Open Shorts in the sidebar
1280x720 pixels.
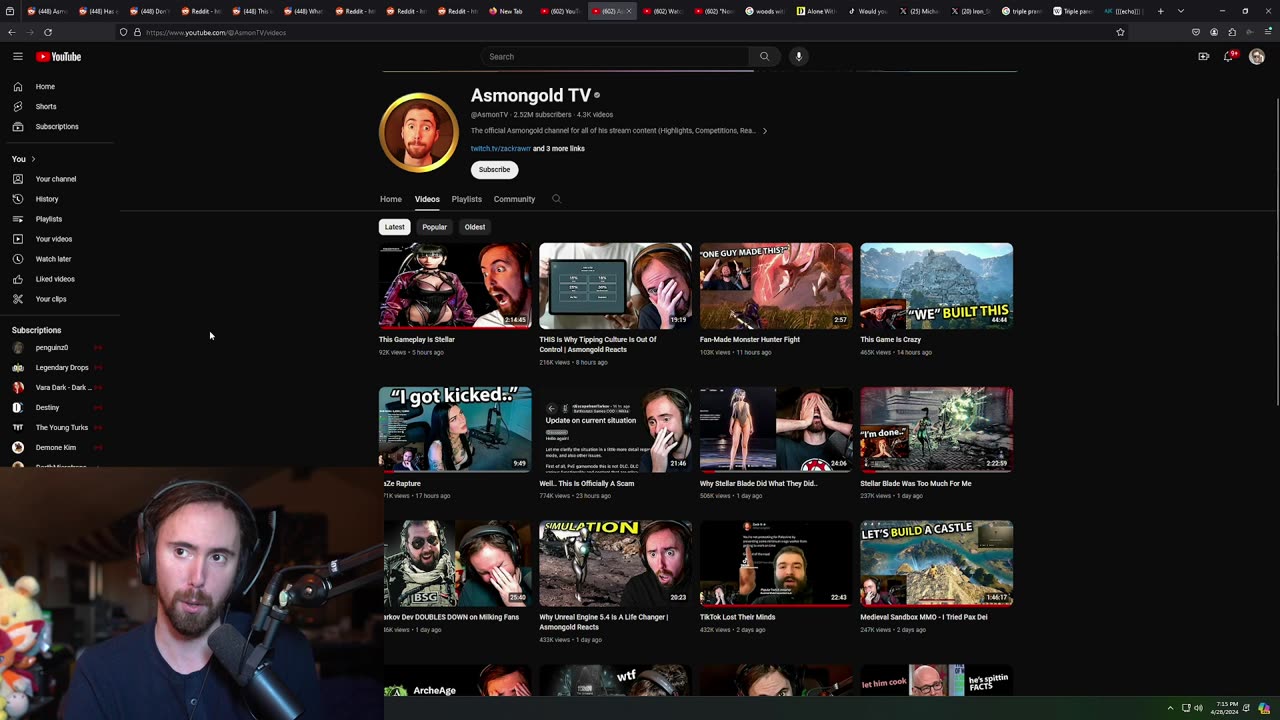tap(60, 107)
